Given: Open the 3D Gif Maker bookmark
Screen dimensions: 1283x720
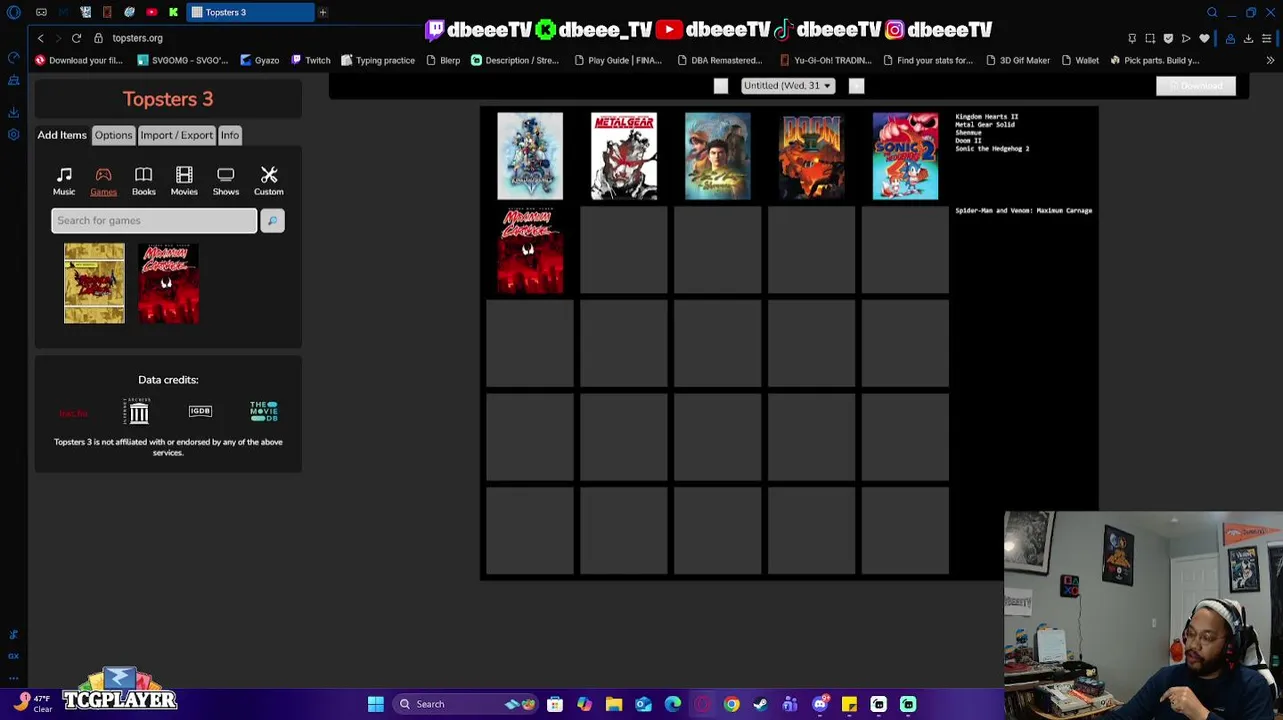Looking at the screenshot, I should tap(1017, 60).
